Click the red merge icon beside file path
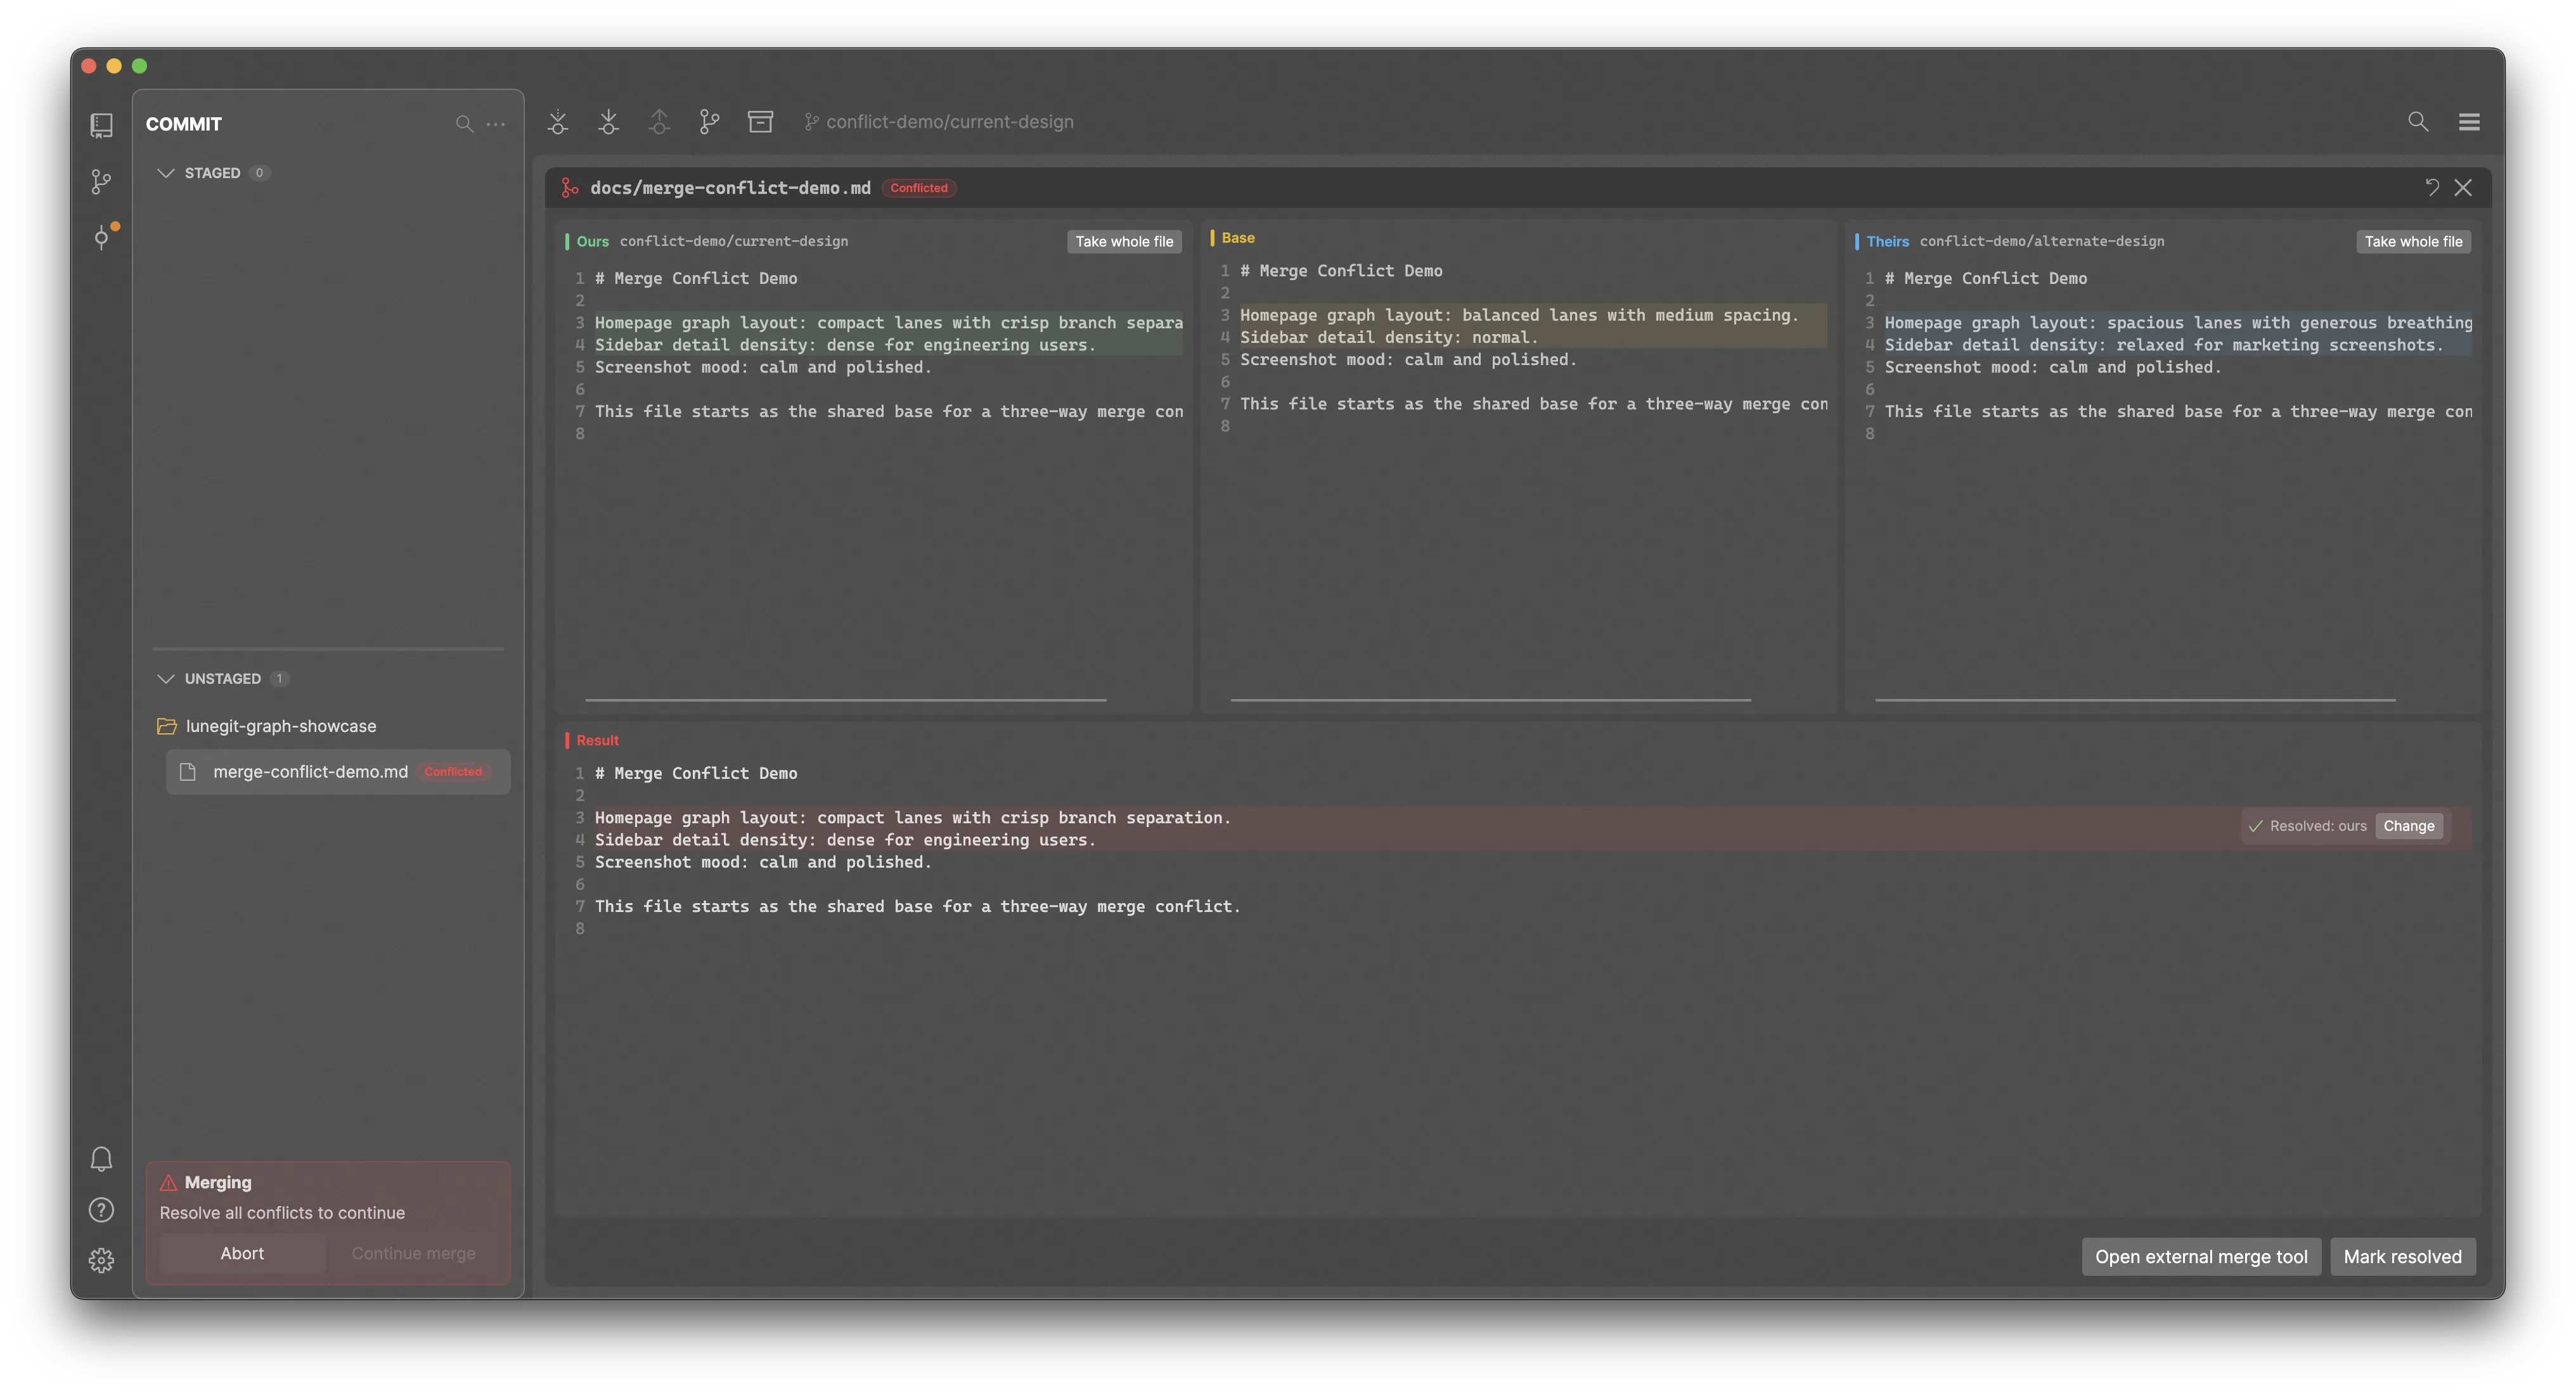Image resolution: width=2576 pixels, height=1393 pixels. coord(570,187)
